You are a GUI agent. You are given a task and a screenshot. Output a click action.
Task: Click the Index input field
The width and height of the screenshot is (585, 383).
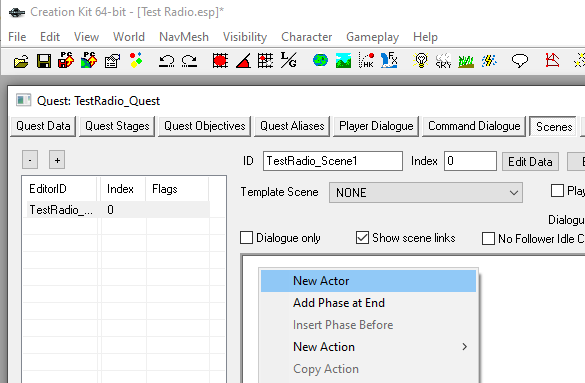pos(470,161)
